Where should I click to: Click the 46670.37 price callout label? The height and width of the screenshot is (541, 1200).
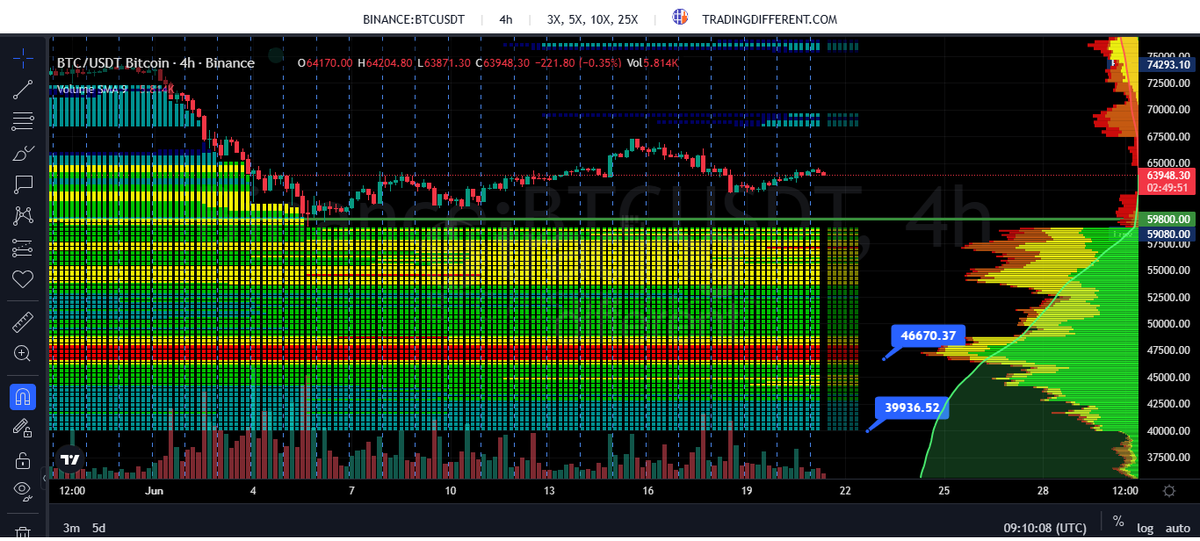point(929,335)
